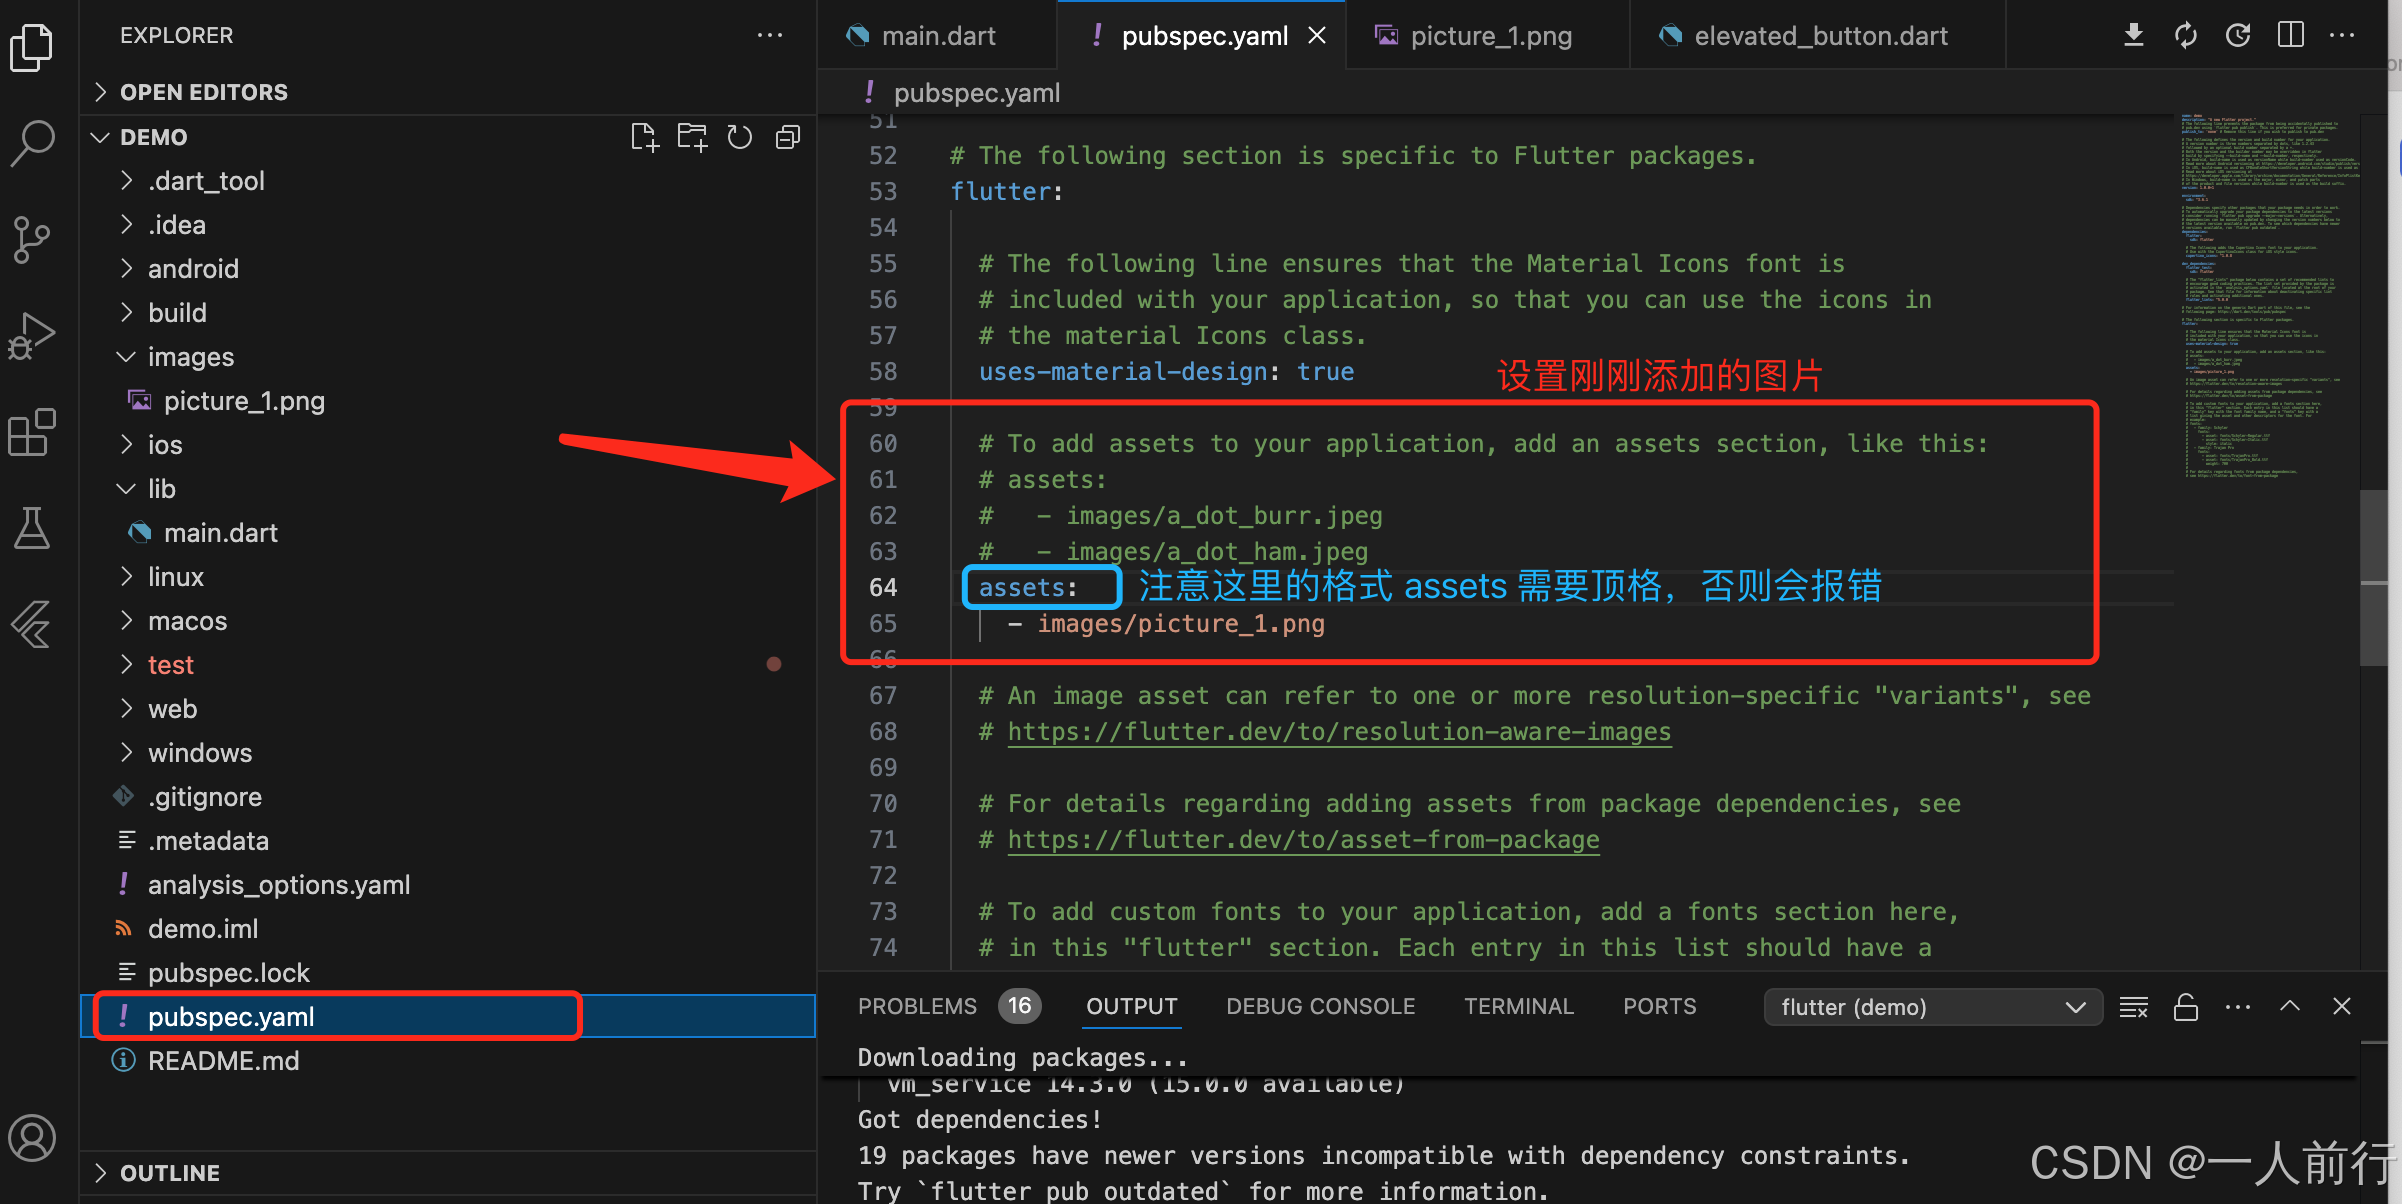This screenshot has width=2402, height=1204.
Task: Open the Testing flask icon
Action: click(x=32, y=528)
